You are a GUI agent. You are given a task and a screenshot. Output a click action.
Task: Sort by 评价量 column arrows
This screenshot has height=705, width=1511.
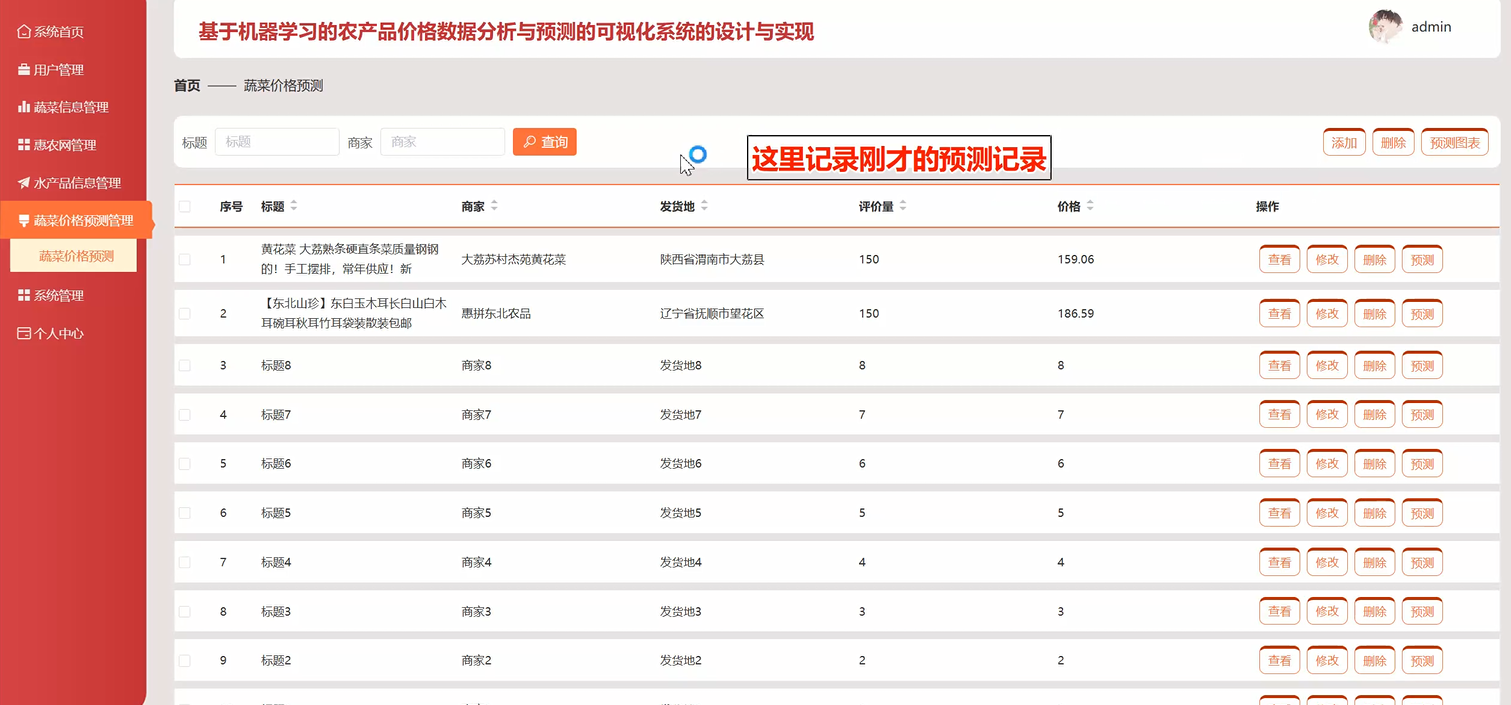[903, 206]
